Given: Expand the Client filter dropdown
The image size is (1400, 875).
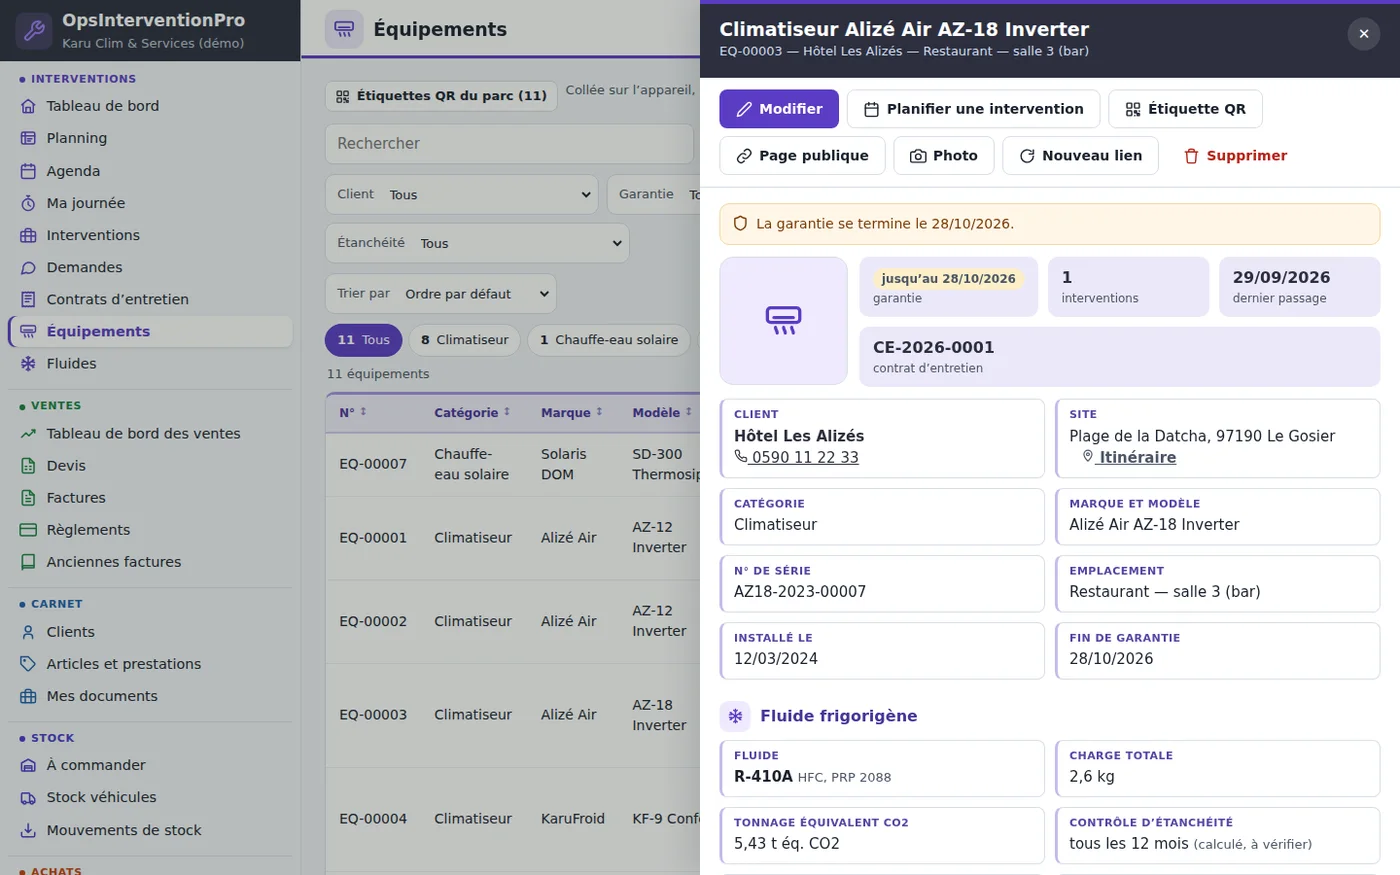Looking at the screenshot, I should click(x=462, y=195).
